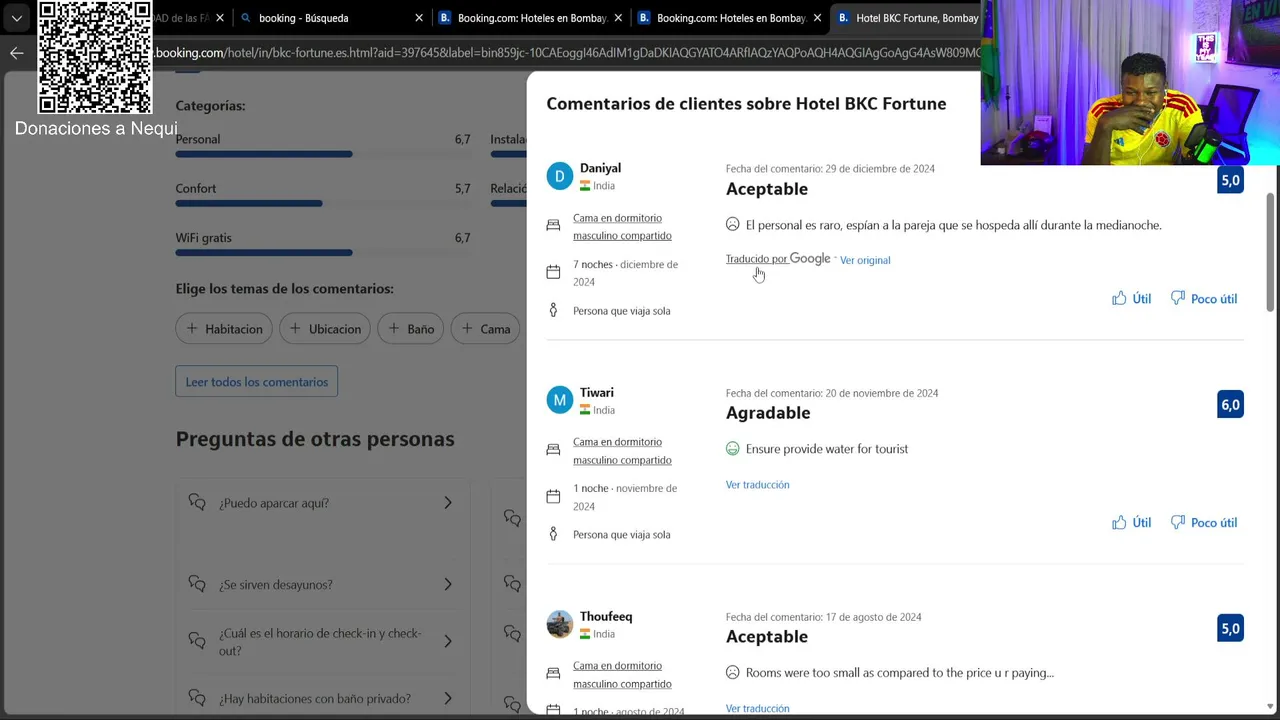1280x720 pixels.
Task: Expand '¿Puedo aparcar aquí?' question
Action: [x=321, y=503]
